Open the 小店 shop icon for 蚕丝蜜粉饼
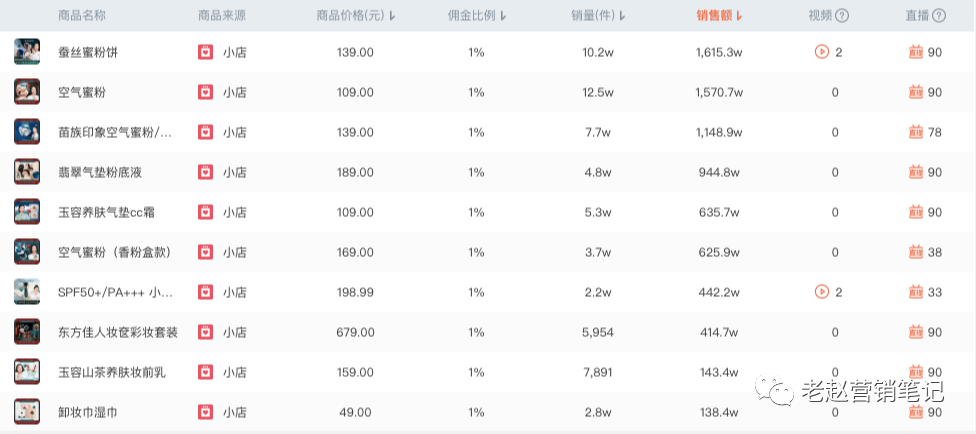The image size is (976, 434). 205,52
